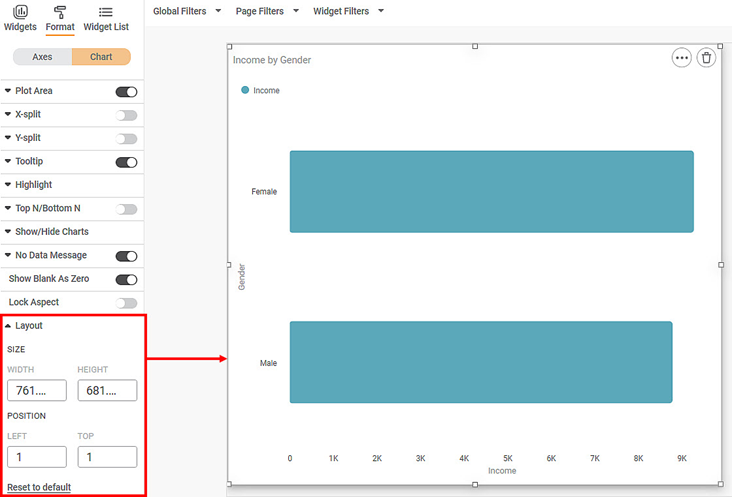Expand the Widget Filters dropdown
This screenshot has height=497, width=732.
point(348,12)
